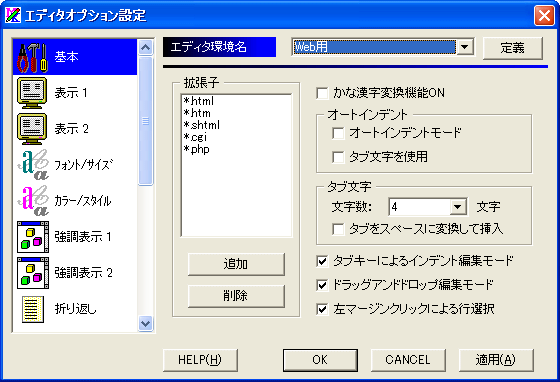This screenshot has height=382, width=560.
Task: Click the HELP(H) button
Action: coord(200,360)
